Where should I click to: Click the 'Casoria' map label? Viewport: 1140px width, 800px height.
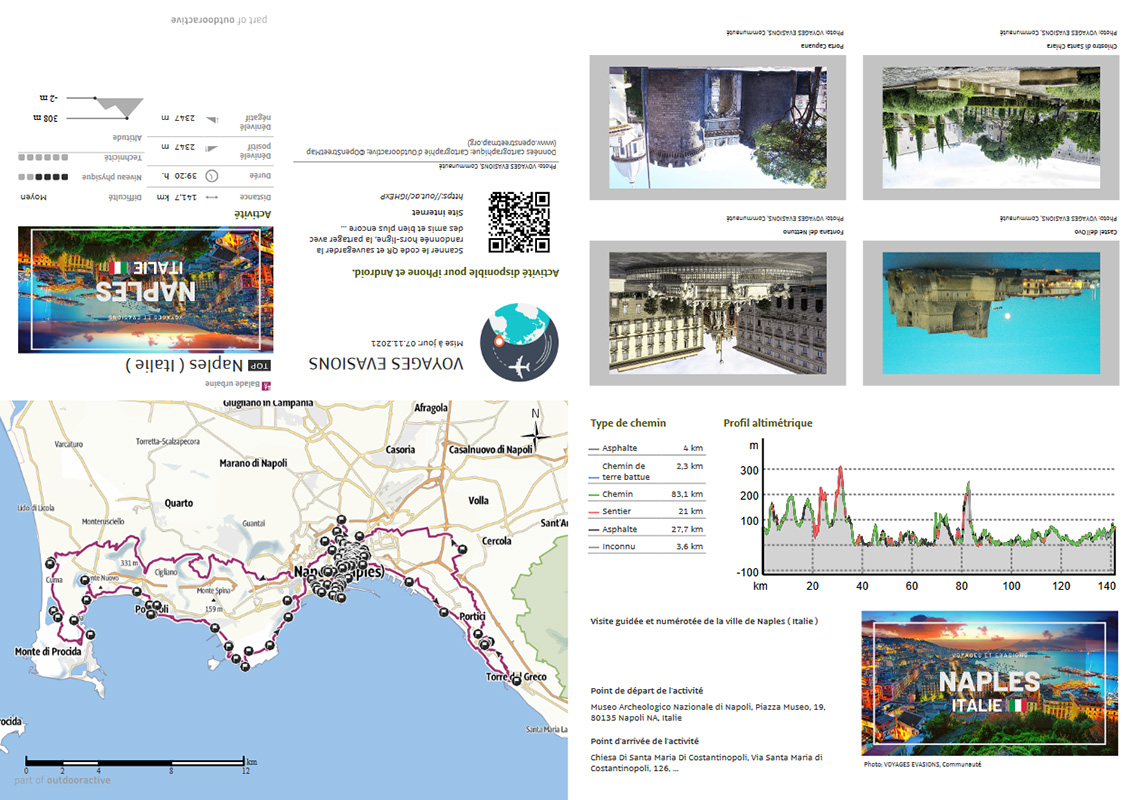point(400,450)
